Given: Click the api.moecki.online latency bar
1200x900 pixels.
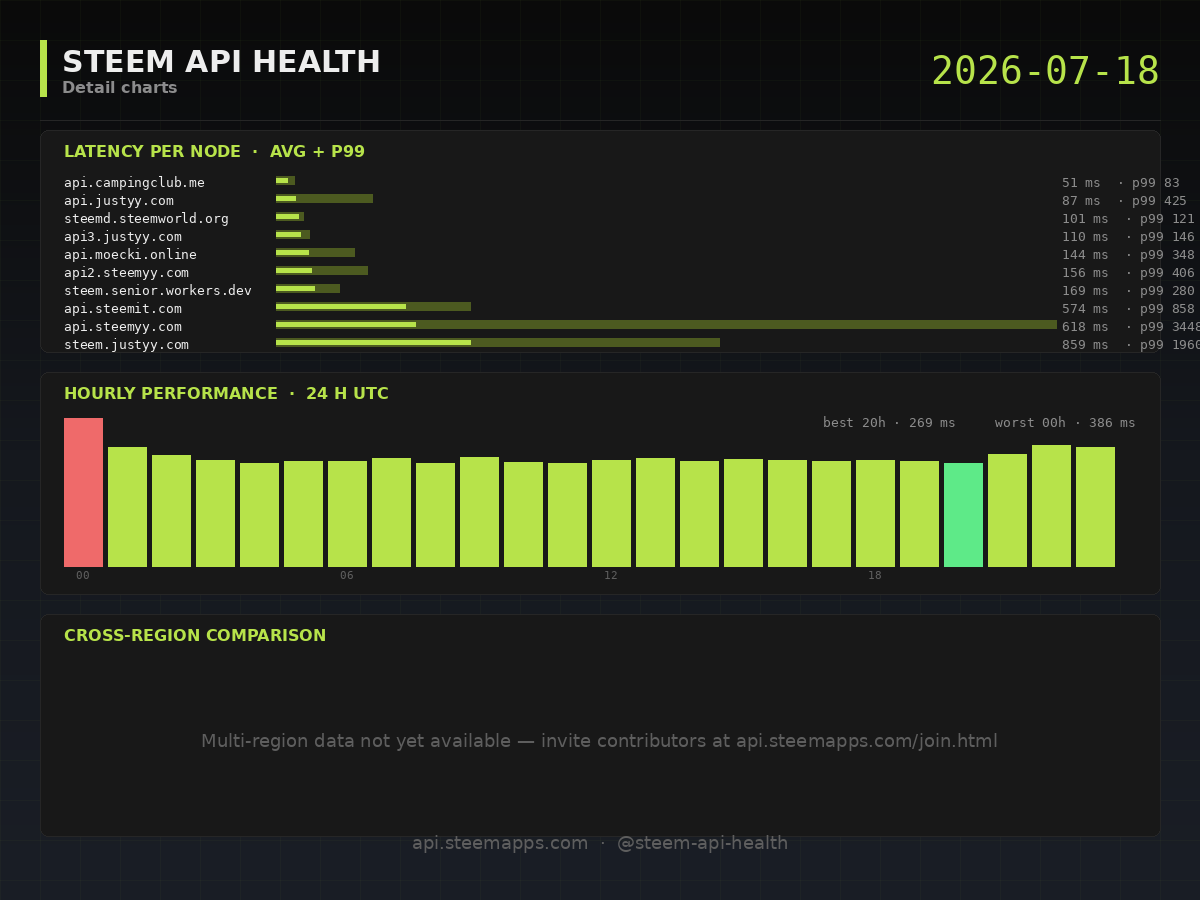Looking at the screenshot, I should [315, 253].
